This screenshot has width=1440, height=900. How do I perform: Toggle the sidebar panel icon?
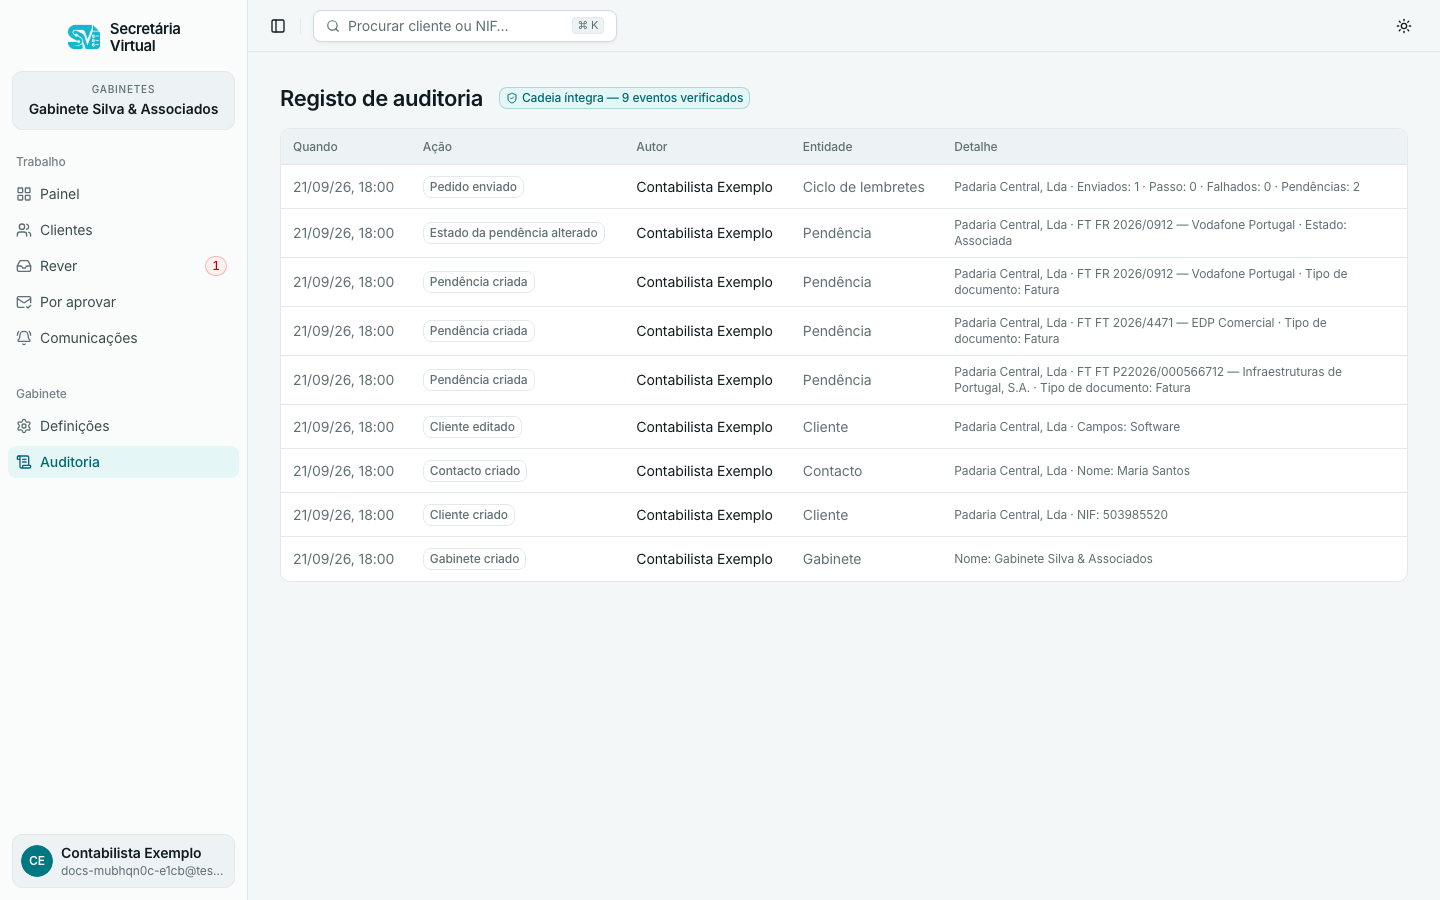(x=278, y=26)
